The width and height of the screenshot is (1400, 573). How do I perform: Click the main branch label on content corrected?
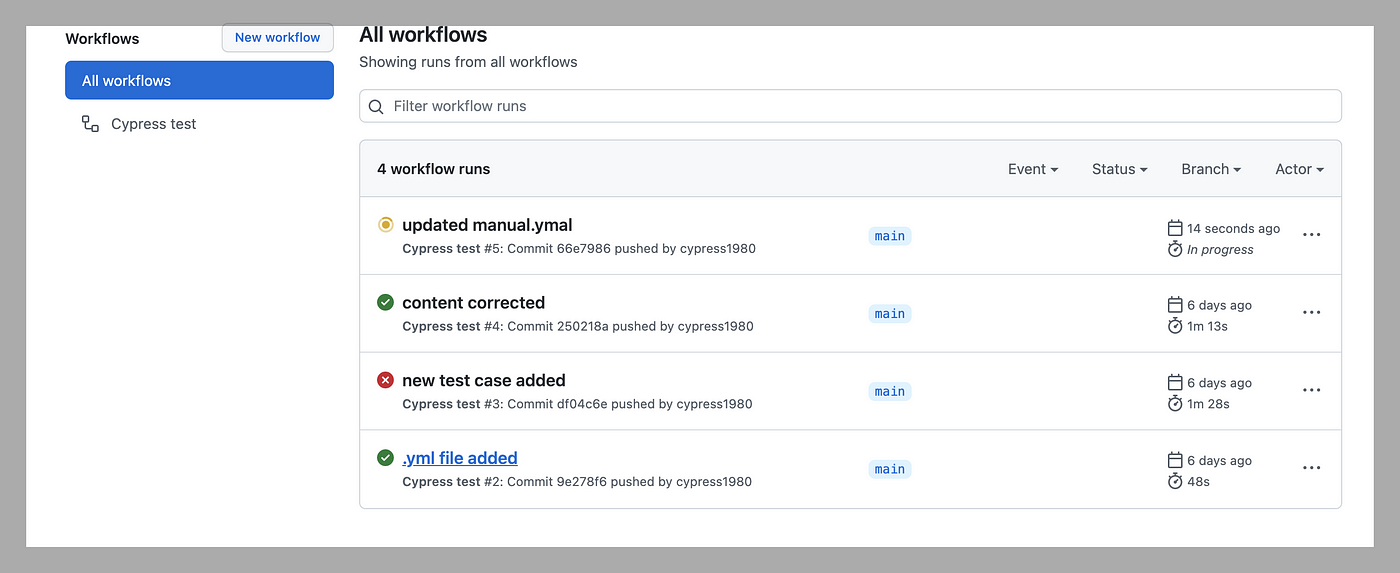[890, 314]
